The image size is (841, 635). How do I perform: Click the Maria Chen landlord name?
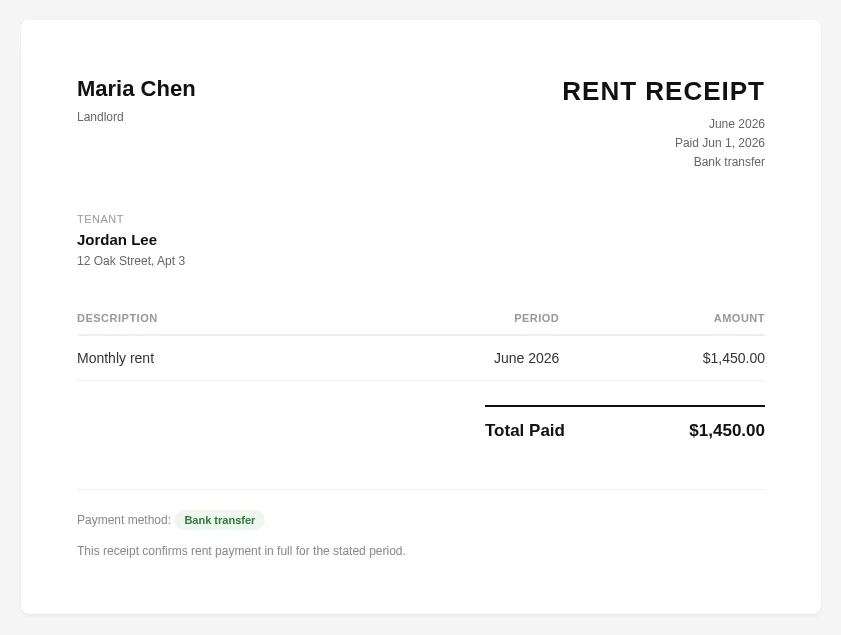coord(136,89)
